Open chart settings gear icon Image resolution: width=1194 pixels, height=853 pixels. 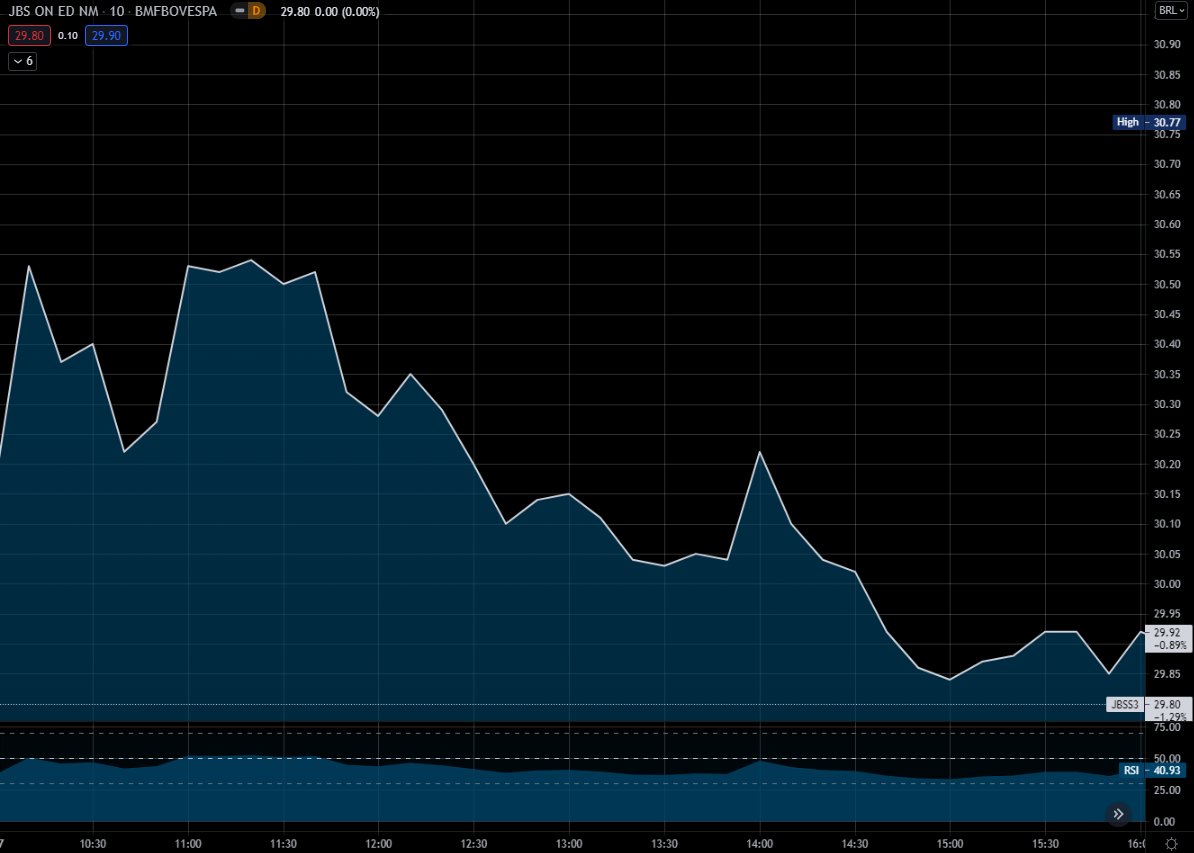point(1171,844)
